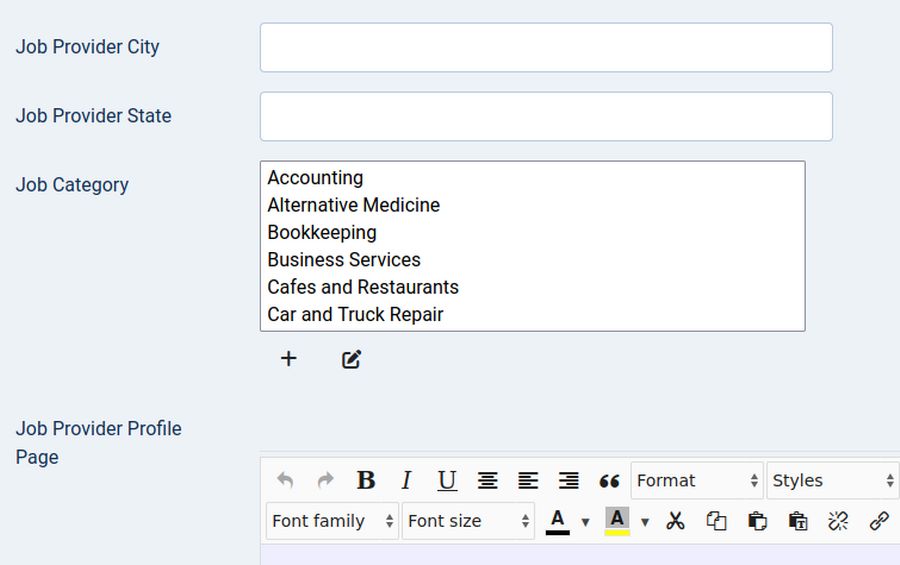Choose Cafes and Restaurants category
The height and width of the screenshot is (565, 900).
click(363, 287)
